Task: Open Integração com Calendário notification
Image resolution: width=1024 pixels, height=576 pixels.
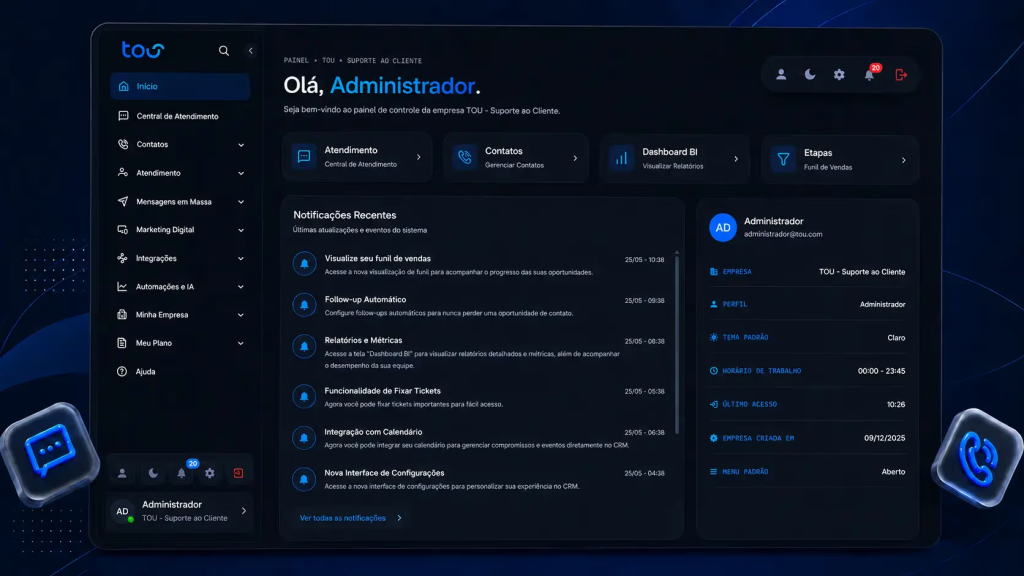Action: (x=479, y=438)
